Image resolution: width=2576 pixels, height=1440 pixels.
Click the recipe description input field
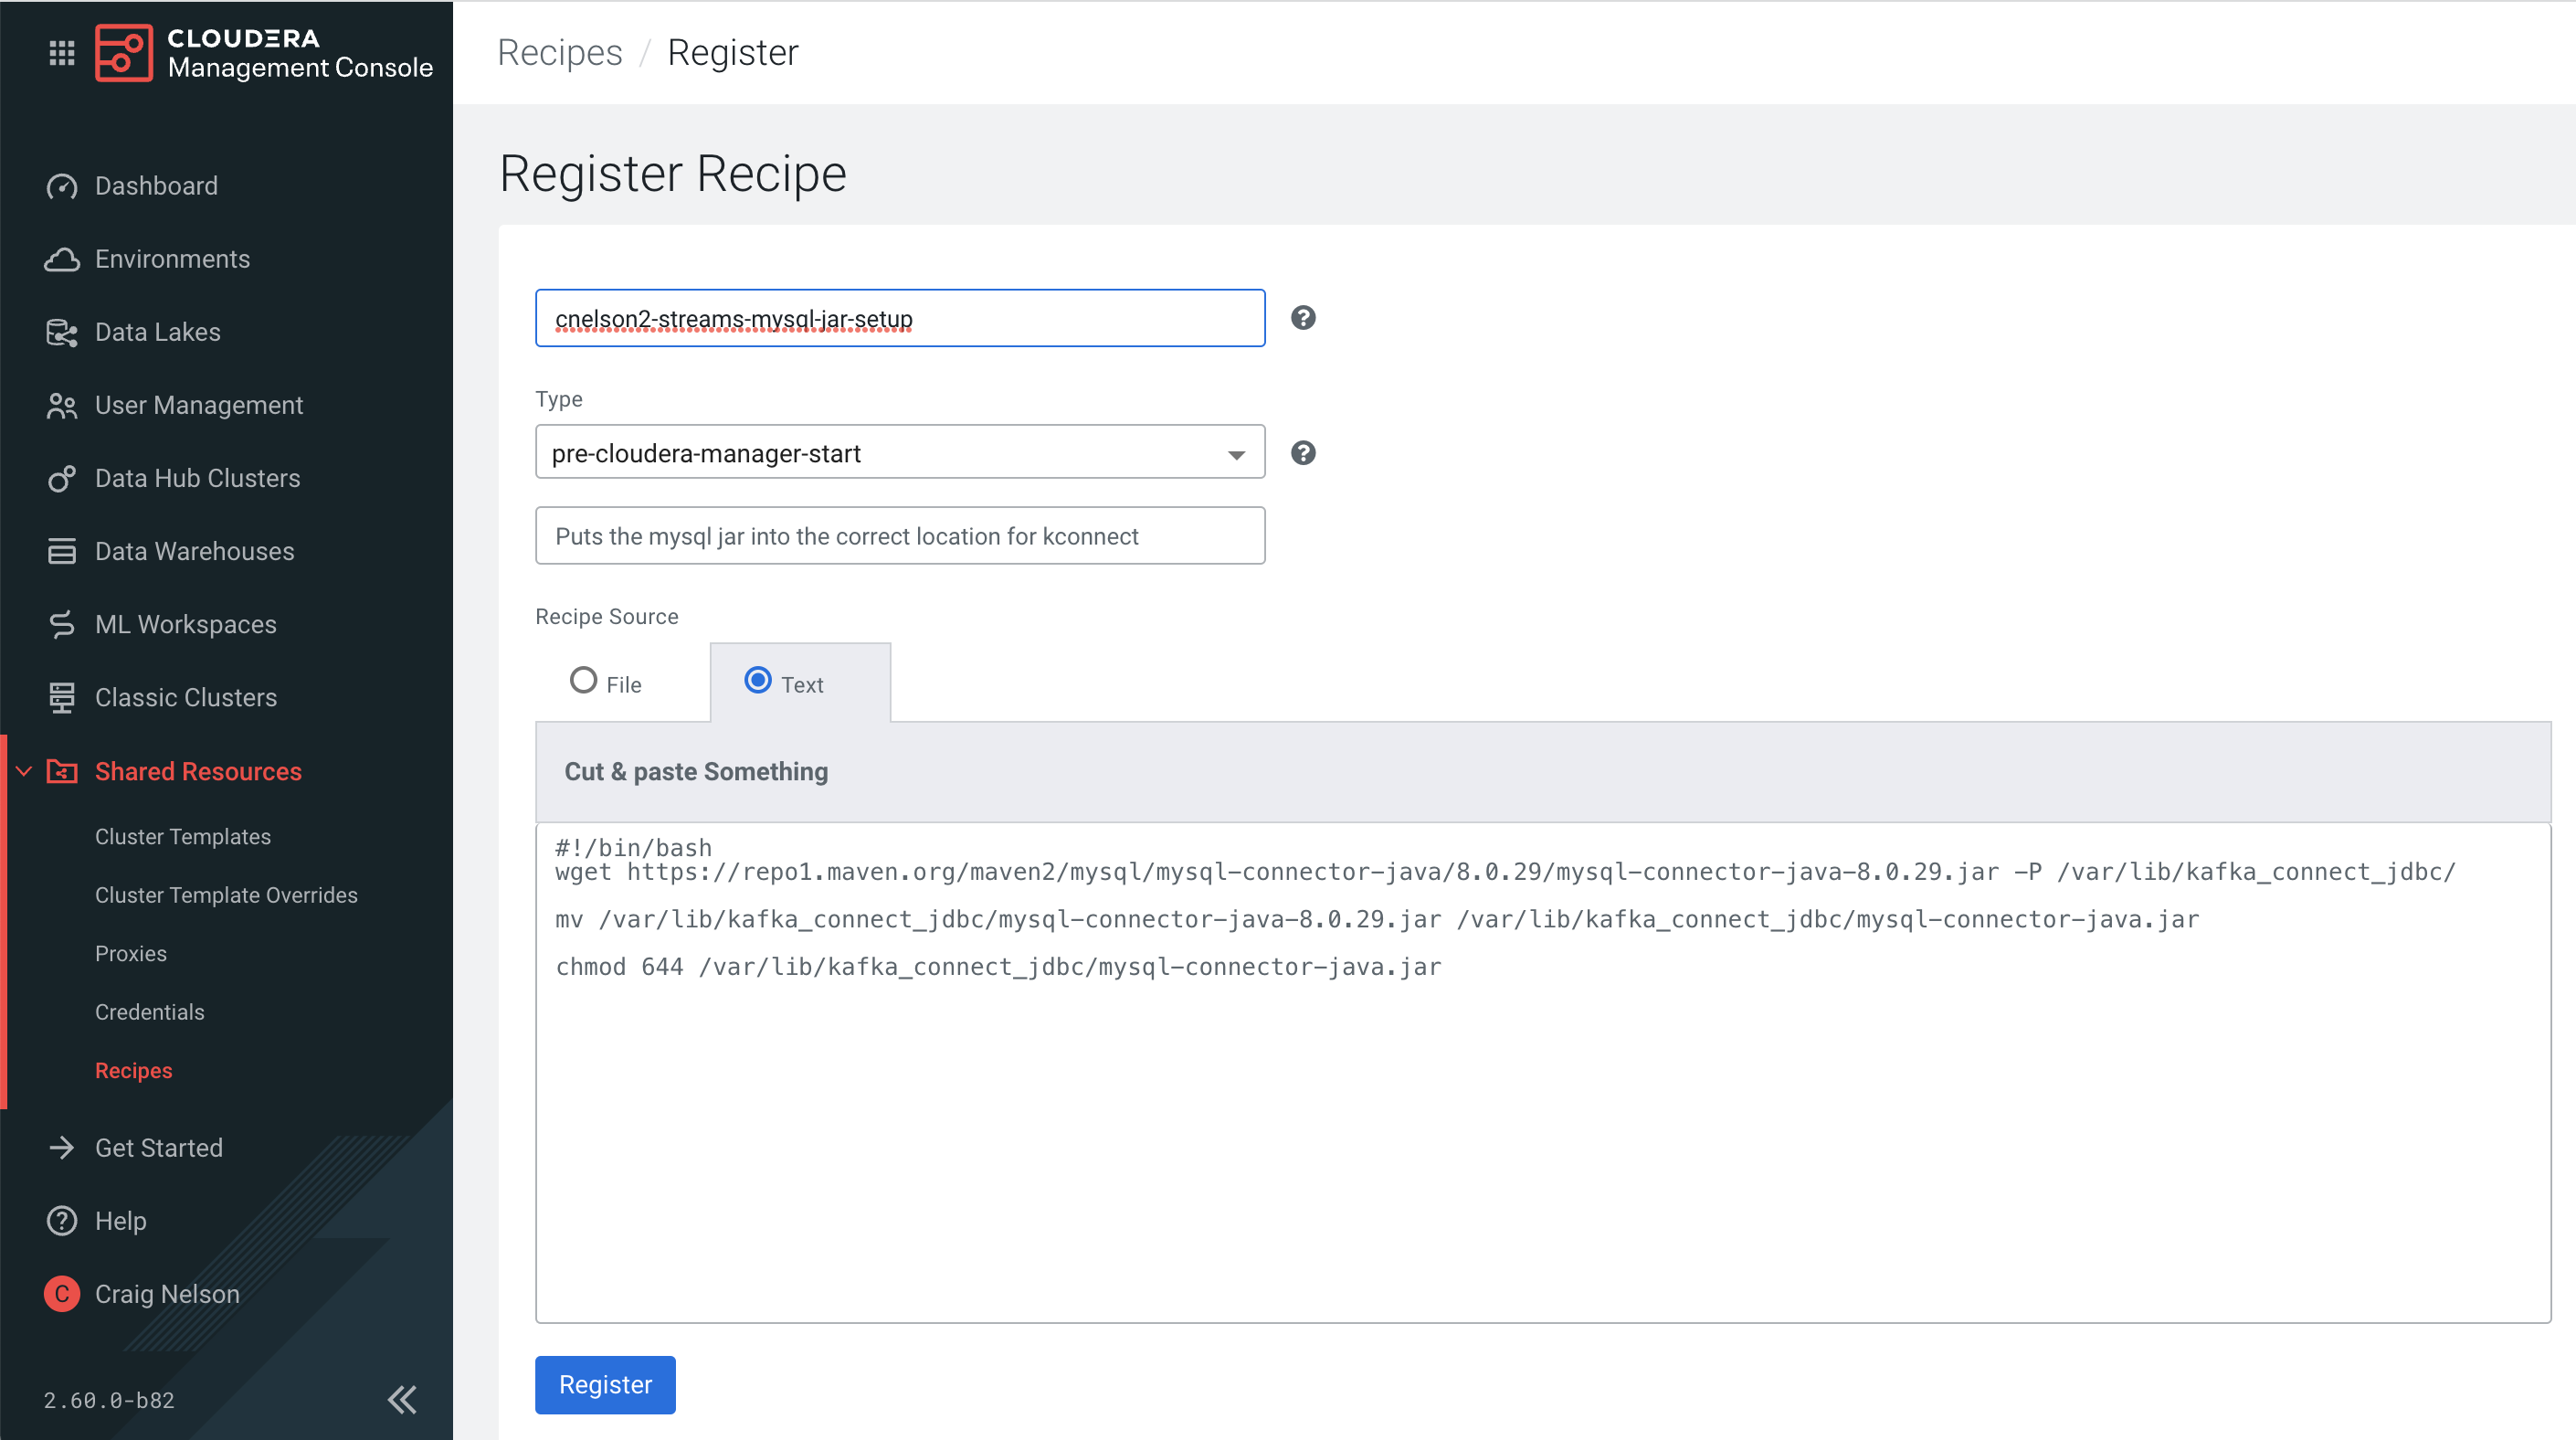(899, 536)
